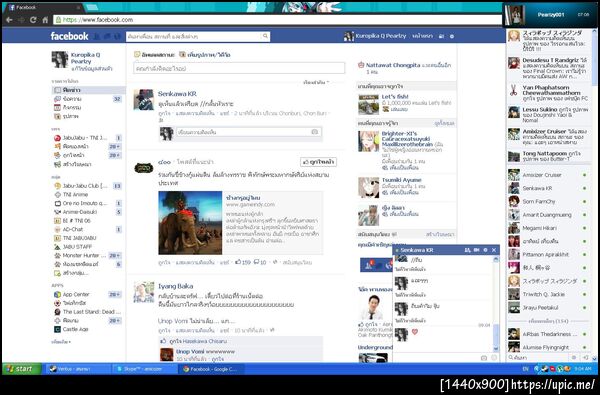Screen dimensions: 600x395
Task: Open Messages with 32 unread
Action: coord(88,99)
